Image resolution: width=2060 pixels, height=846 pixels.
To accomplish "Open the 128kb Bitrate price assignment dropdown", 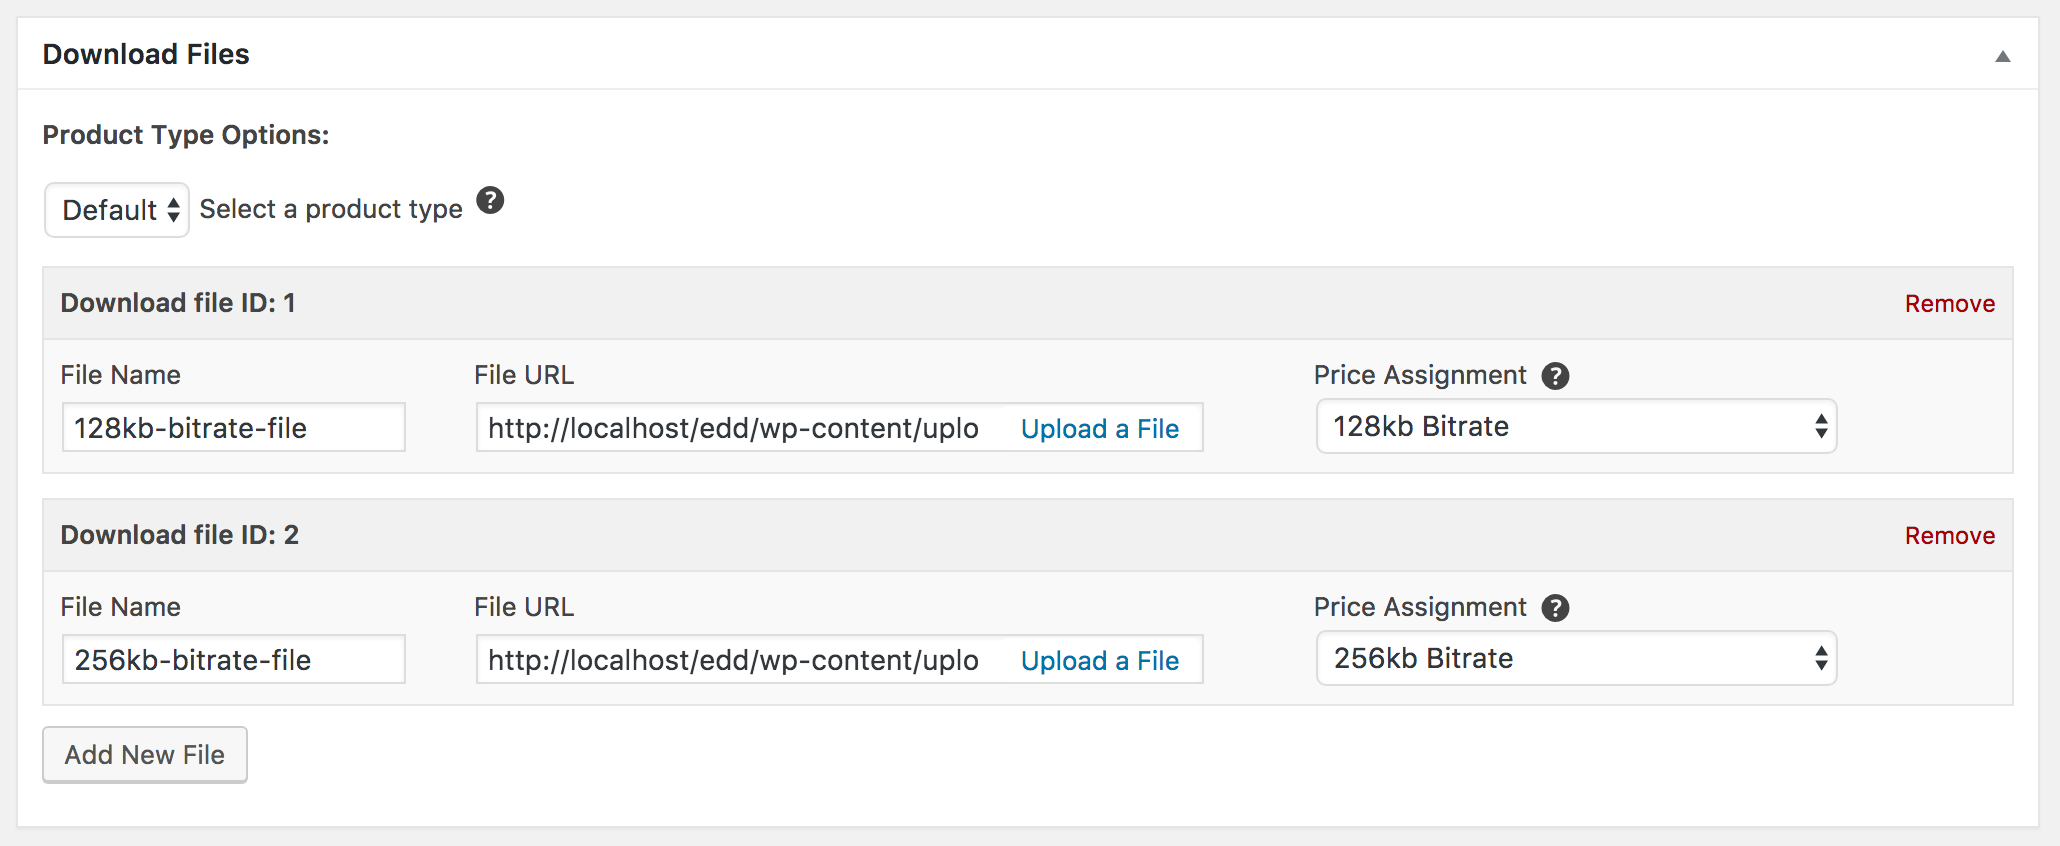I will (x=1576, y=427).
